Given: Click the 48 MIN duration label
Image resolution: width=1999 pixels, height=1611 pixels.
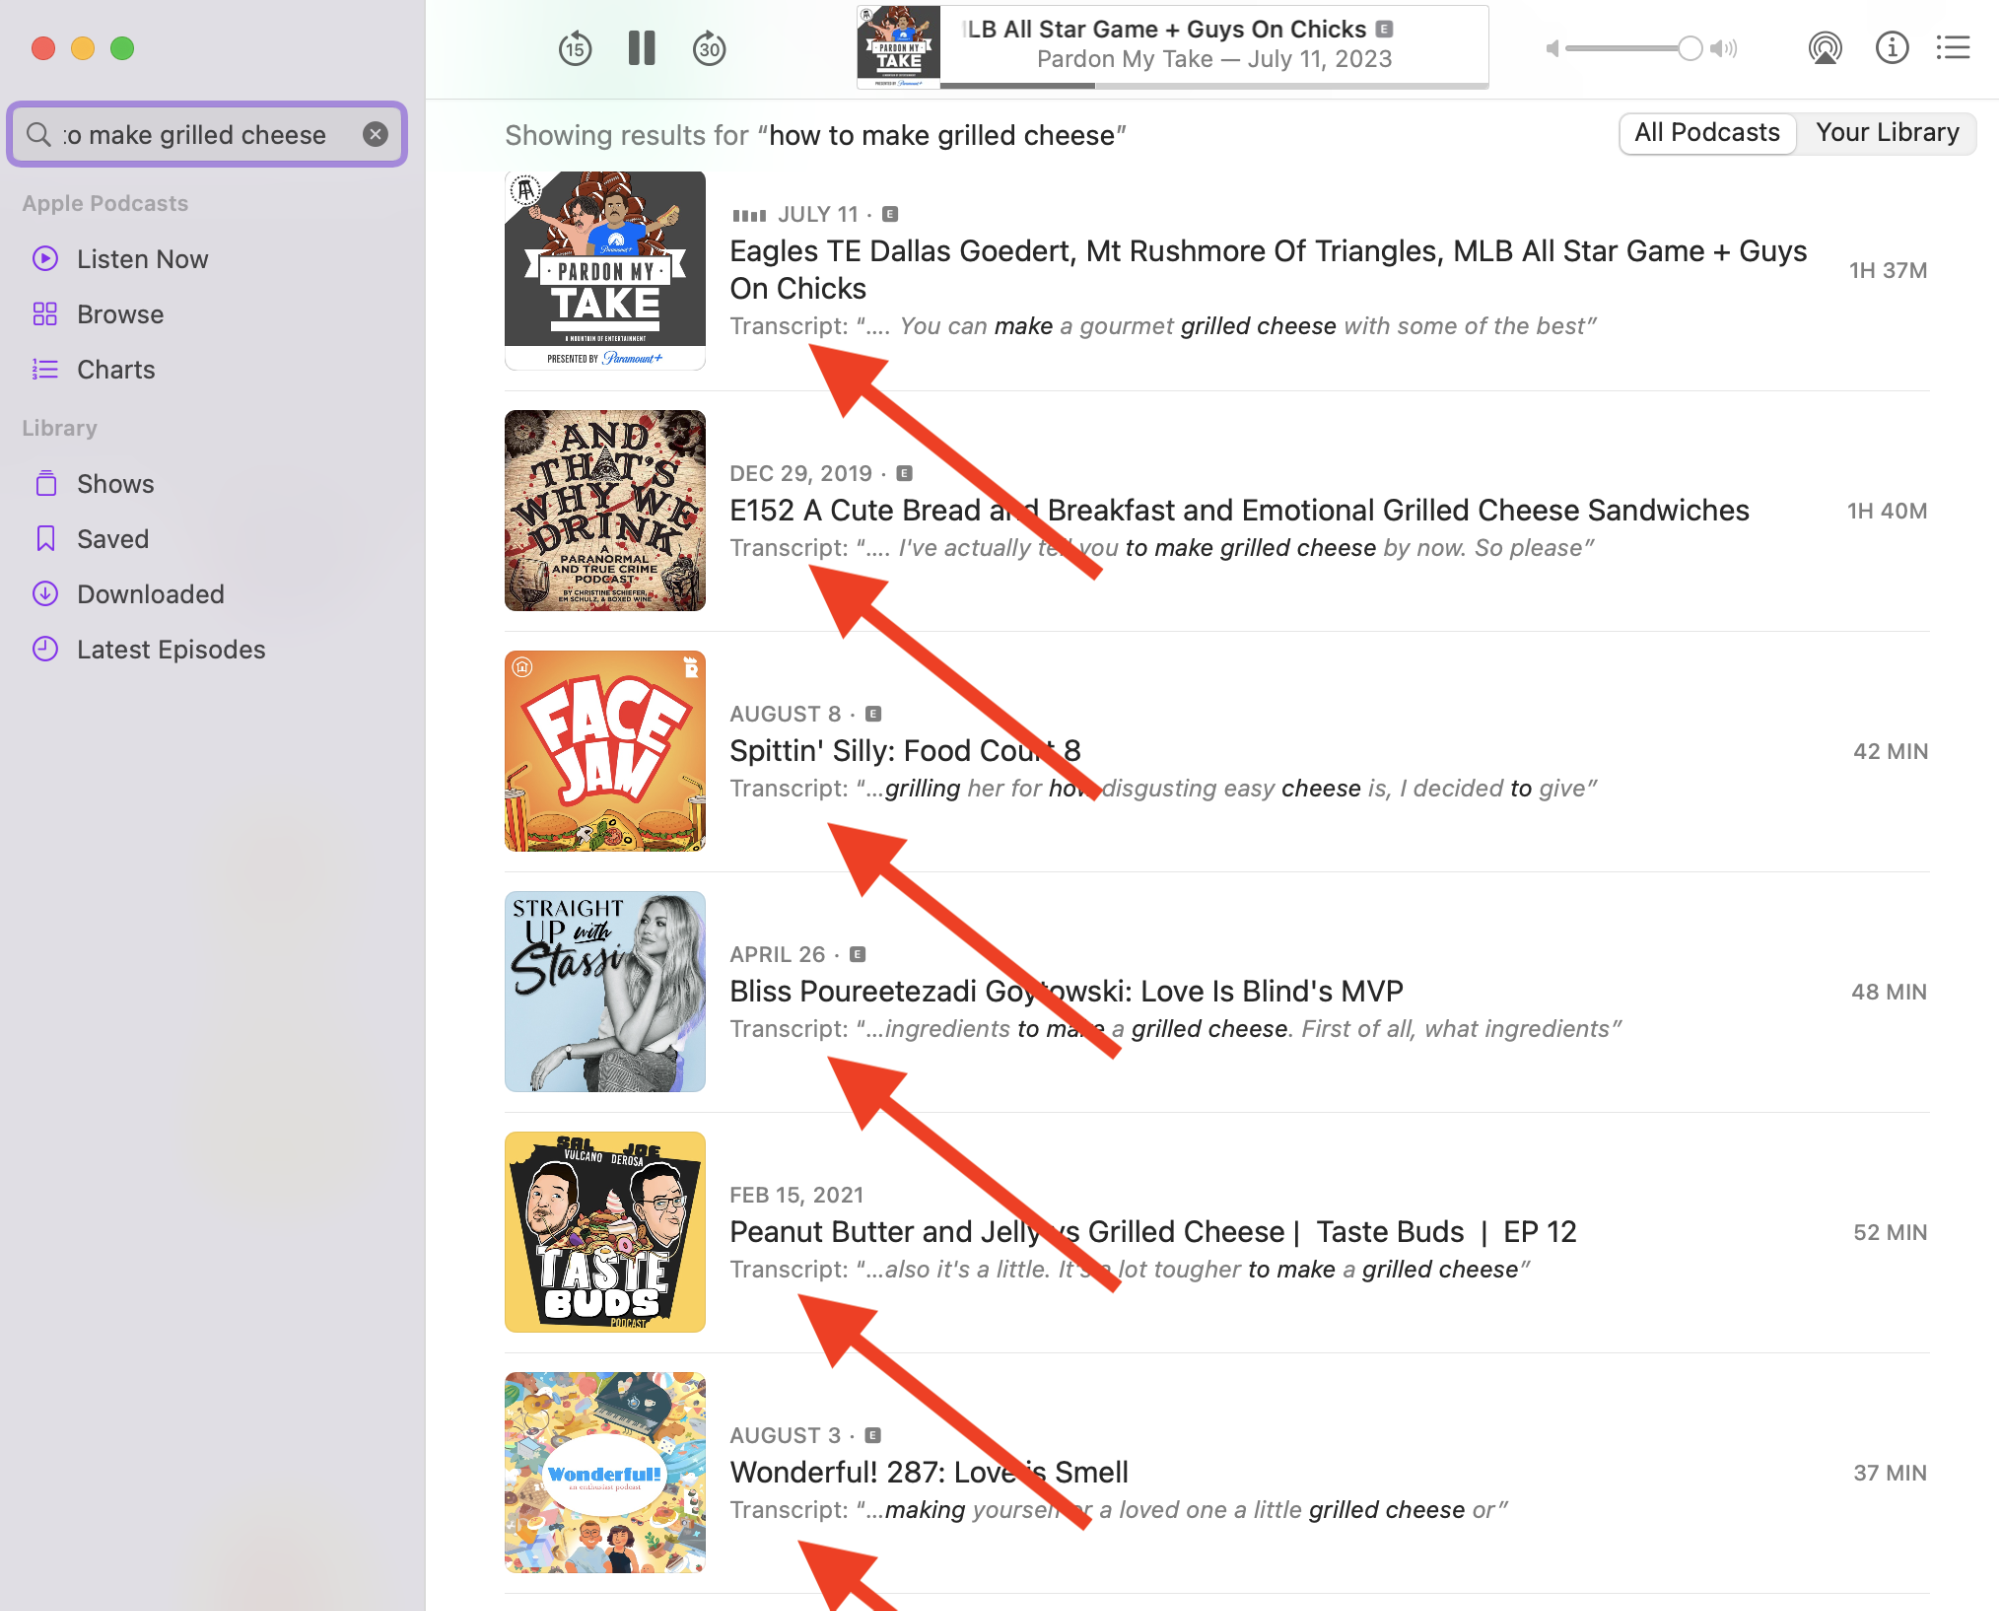Looking at the screenshot, I should coord(1888,992).
